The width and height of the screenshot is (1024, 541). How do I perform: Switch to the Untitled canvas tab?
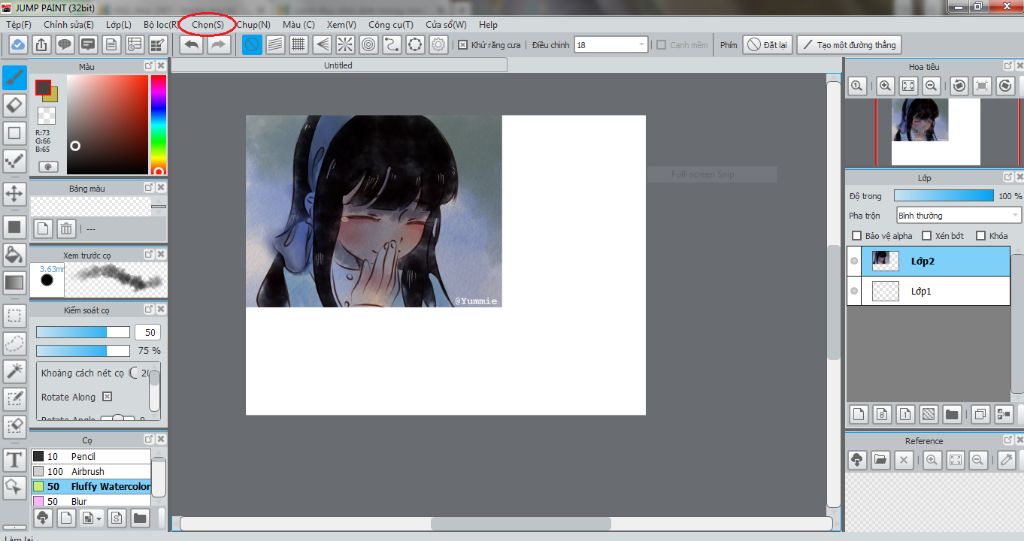tap(338, 65)
